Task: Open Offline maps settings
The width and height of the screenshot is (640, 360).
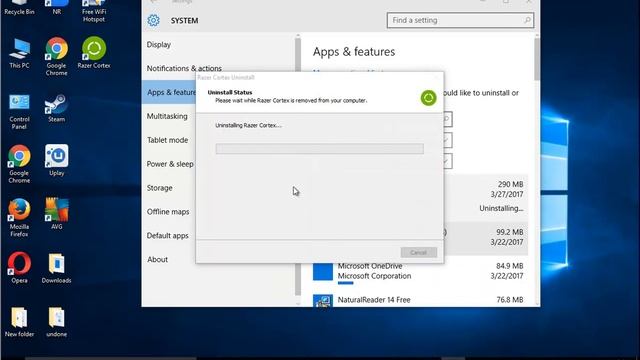Action: (x=168, y=212)
